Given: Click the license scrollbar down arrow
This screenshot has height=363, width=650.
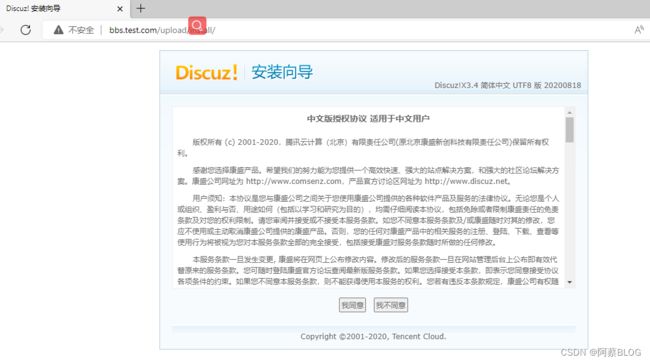Looking at the screenshot, I should pyautogui.click(x=570, y=282).
